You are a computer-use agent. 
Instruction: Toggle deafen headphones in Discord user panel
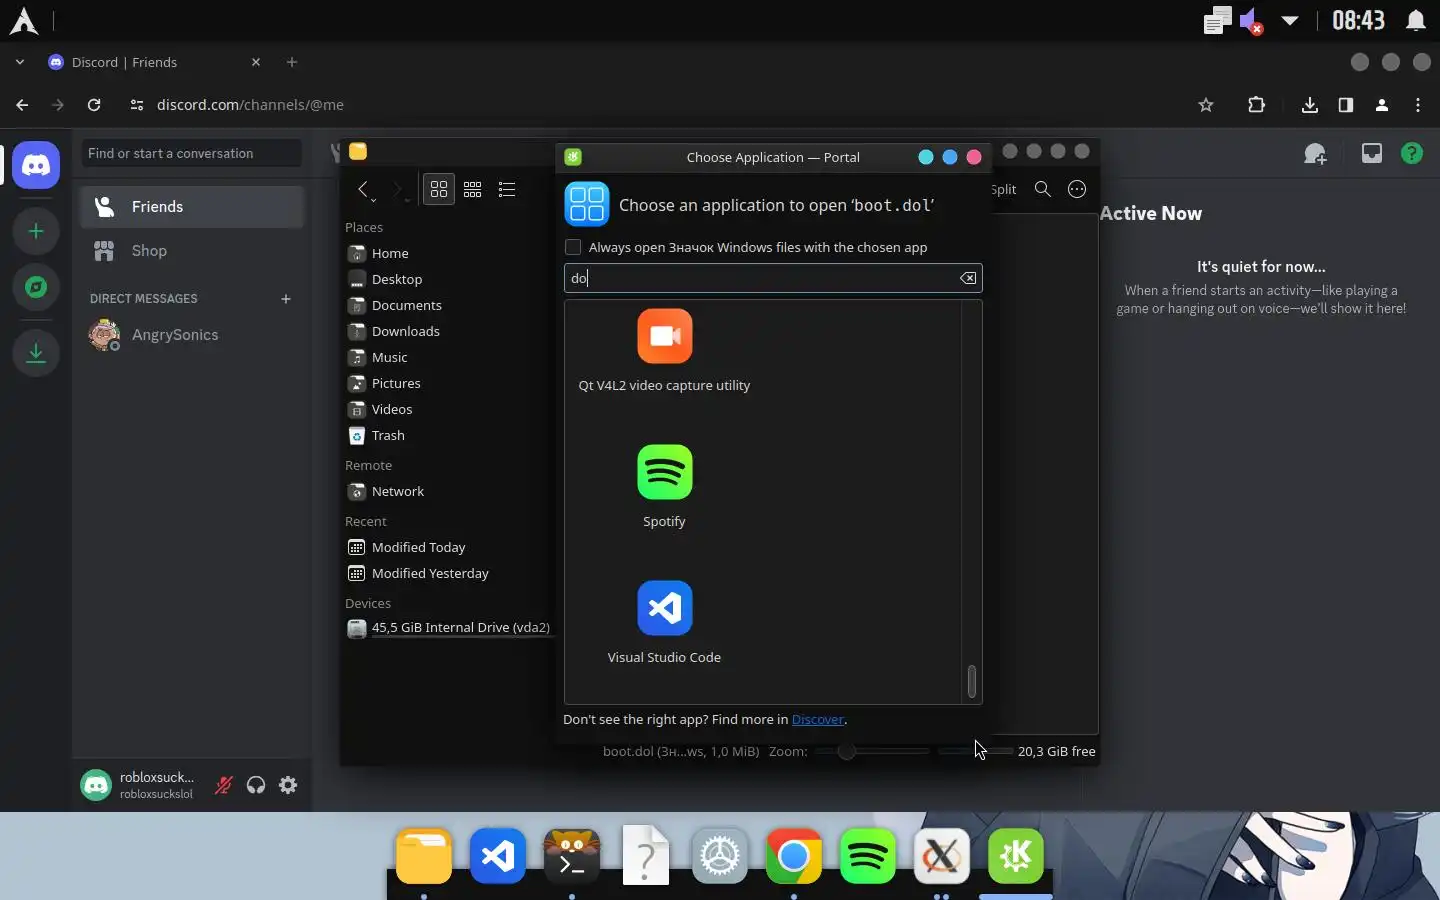pyautogui.click(x=256, y=785)
